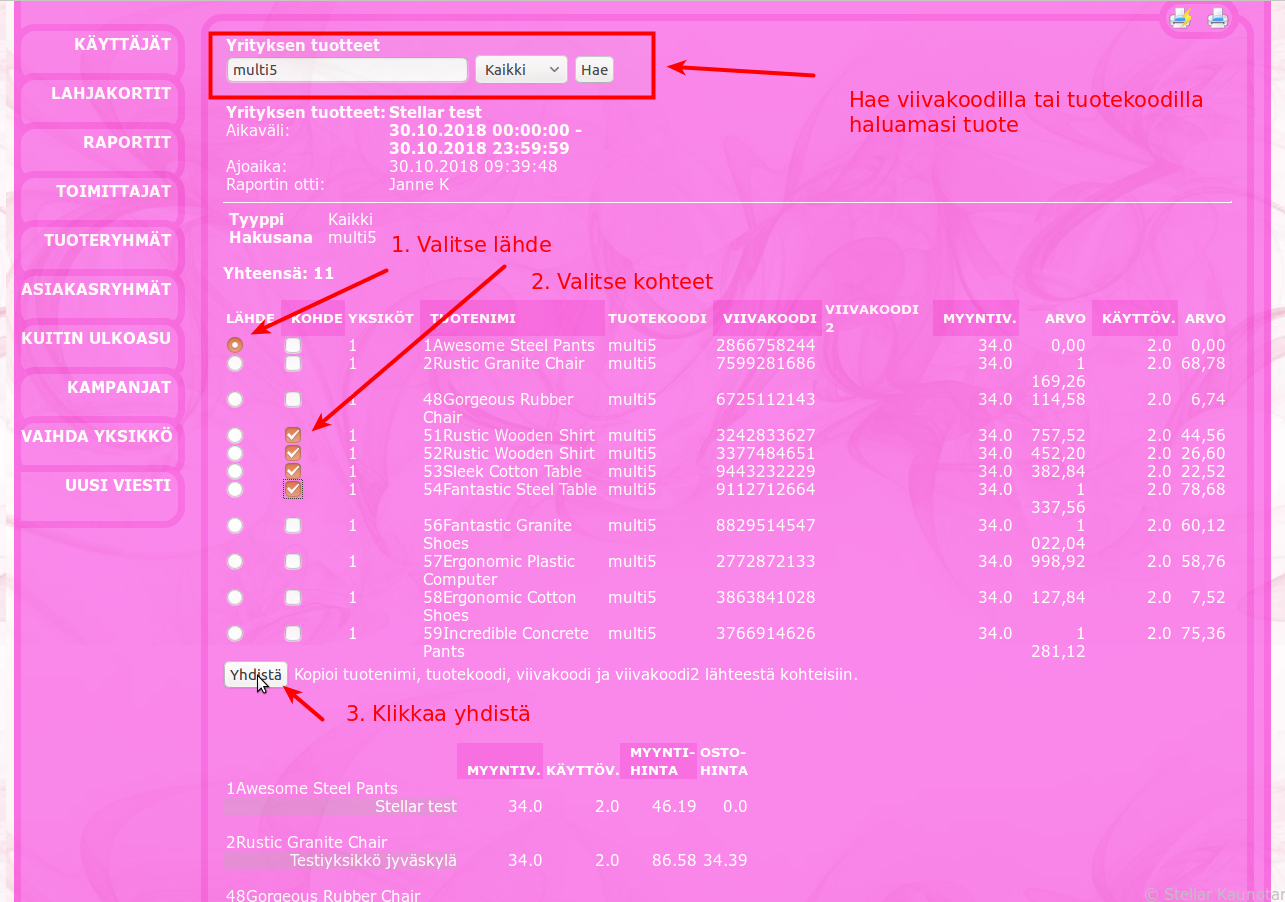Open the Kaikki type dropdown

(520, 70)
